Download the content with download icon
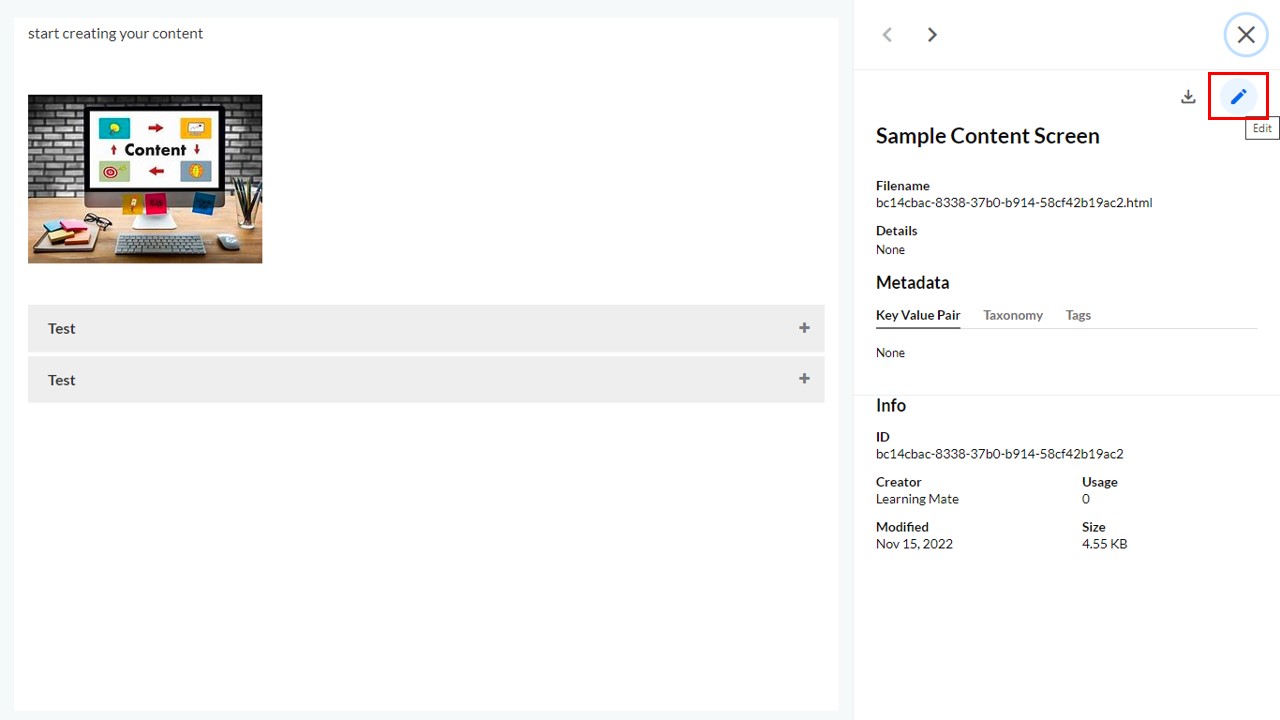This screenshot has width=1280, height=720. point(1188,97)
